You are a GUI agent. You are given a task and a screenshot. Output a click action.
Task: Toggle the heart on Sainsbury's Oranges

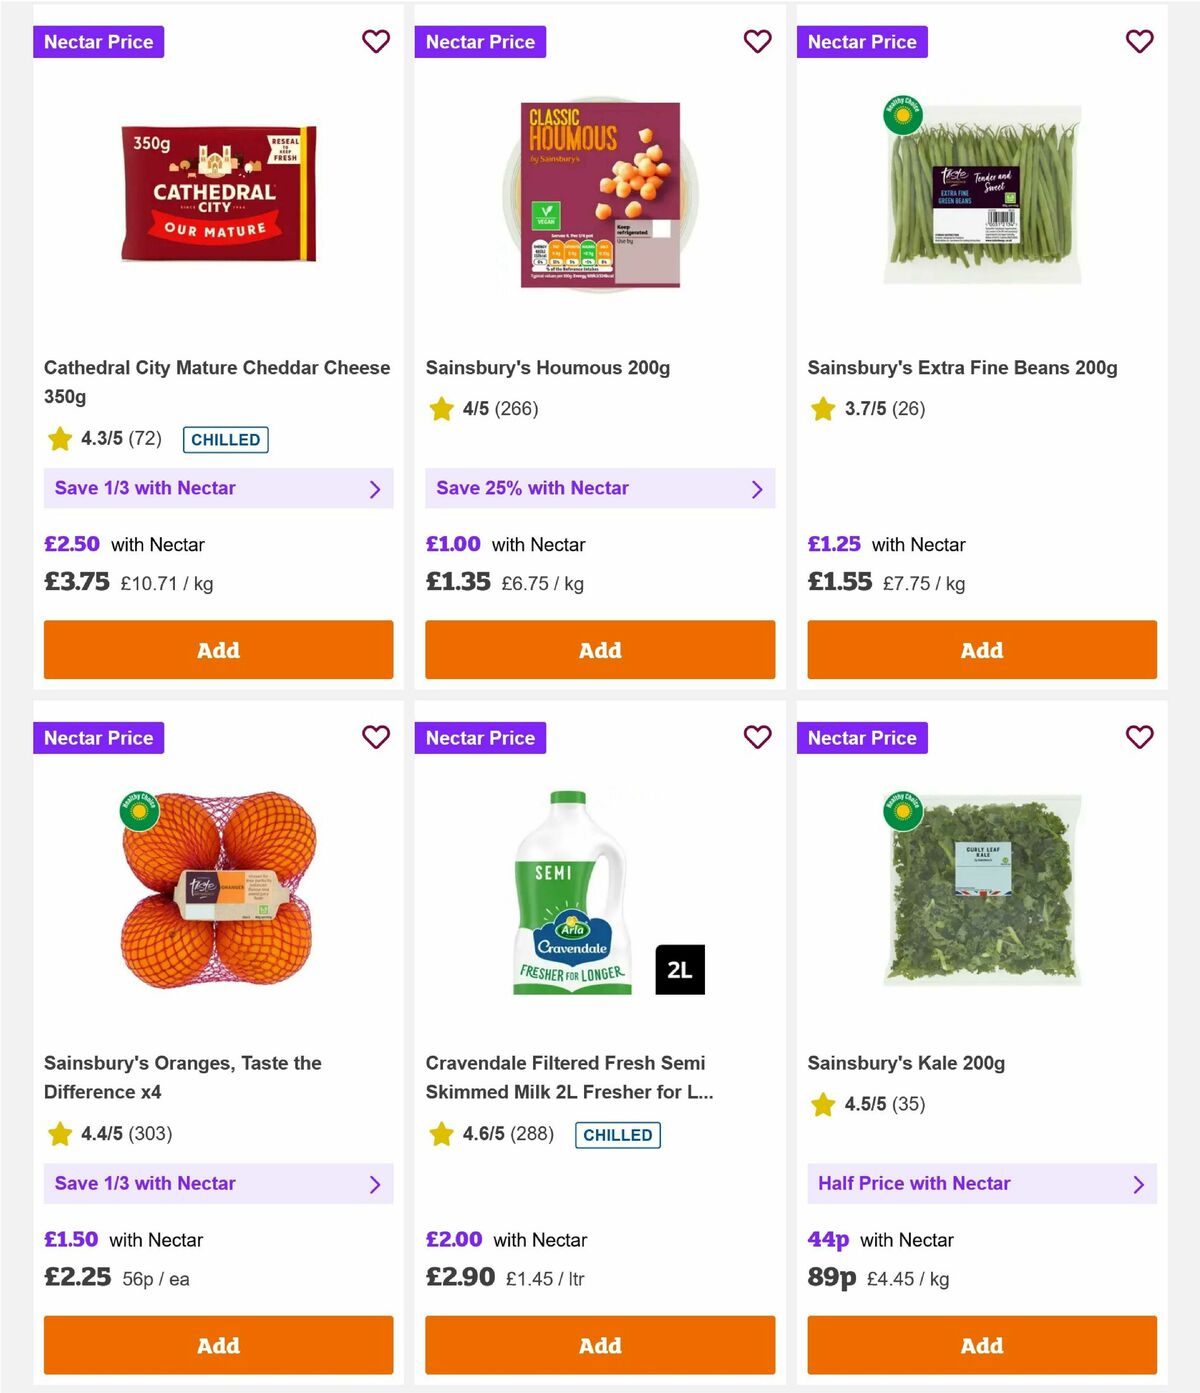tap(376, 737)
